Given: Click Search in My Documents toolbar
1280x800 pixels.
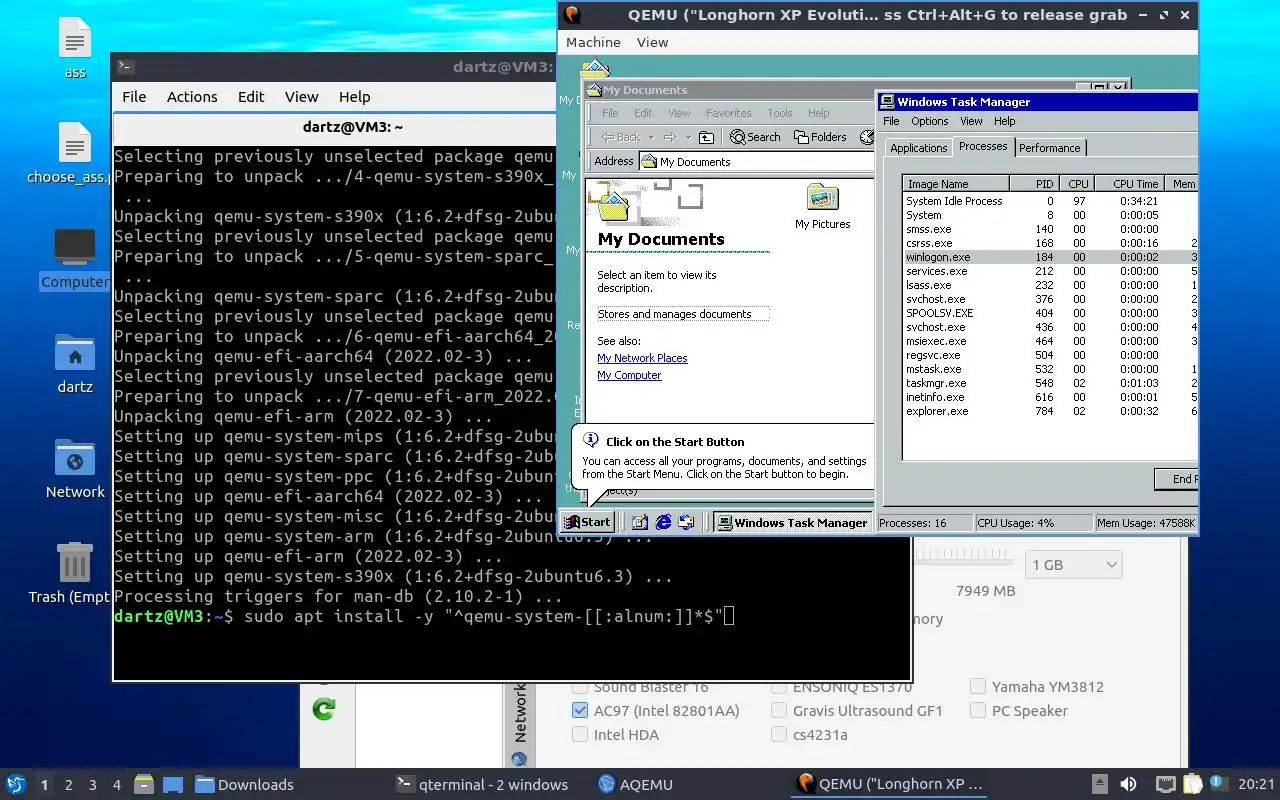Looking at the screenshot, I should (755, 137).
